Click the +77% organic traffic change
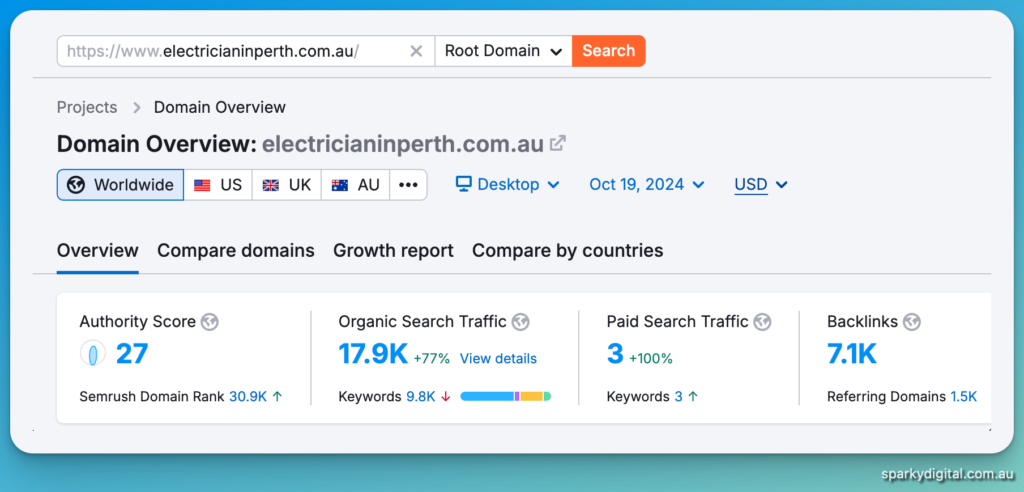1024x492 pixels. coord(431,359)
